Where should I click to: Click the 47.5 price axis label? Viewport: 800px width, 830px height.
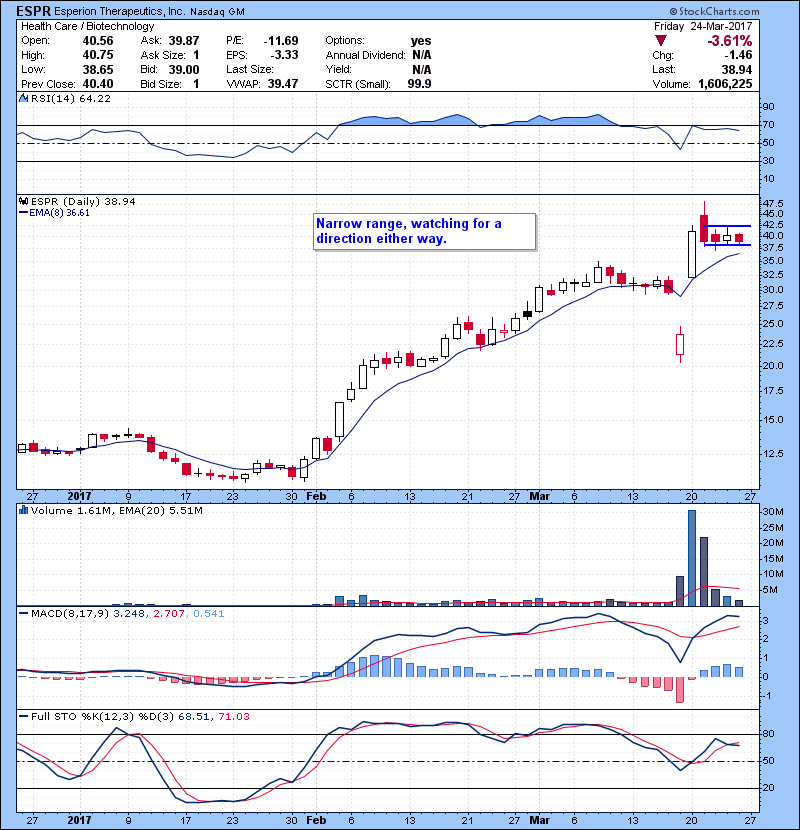tap(771, 203)
